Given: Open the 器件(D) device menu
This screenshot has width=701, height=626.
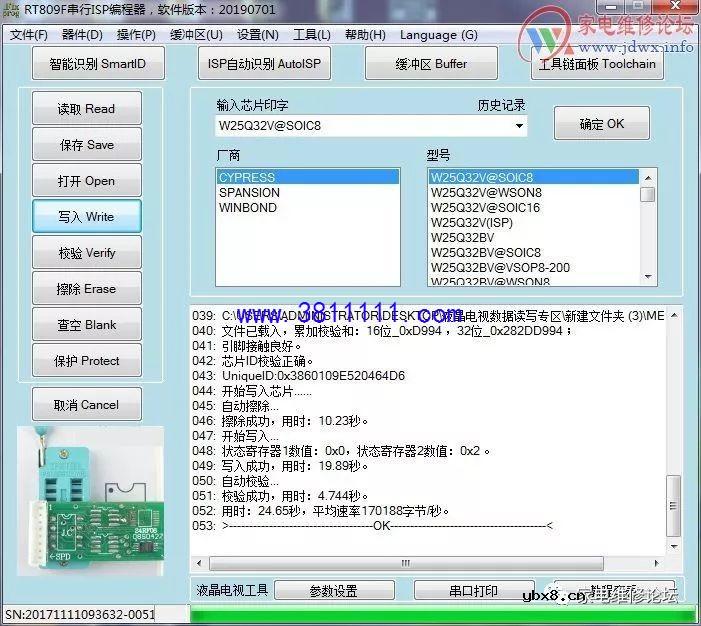Looking at the screenshot, I should tap(82, 35).
